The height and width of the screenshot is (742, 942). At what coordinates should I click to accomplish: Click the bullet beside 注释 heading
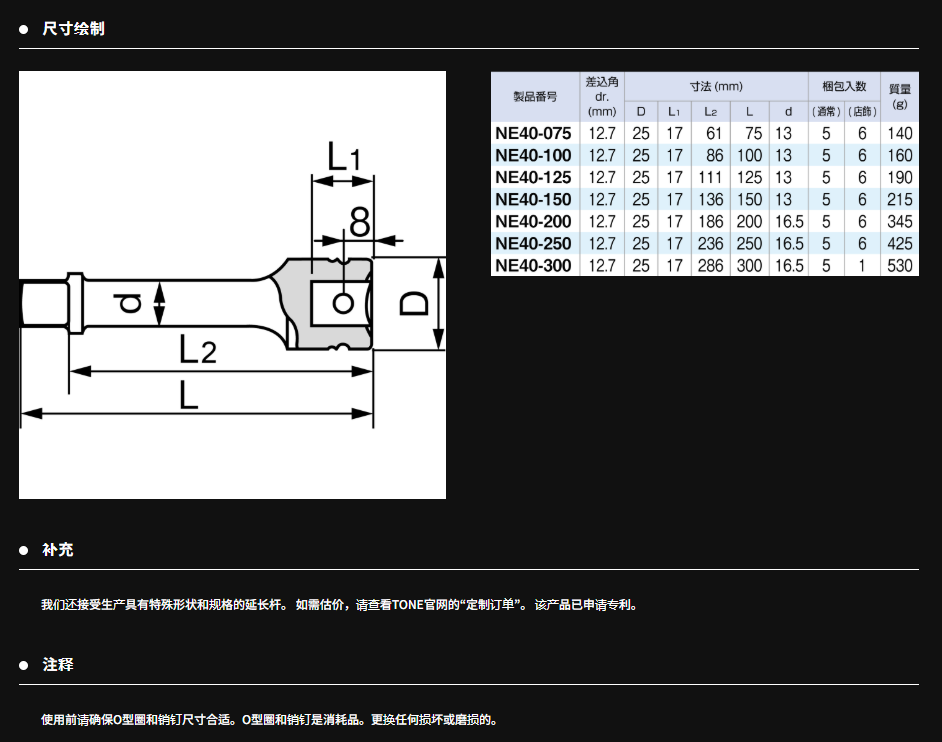pos(23,665)
